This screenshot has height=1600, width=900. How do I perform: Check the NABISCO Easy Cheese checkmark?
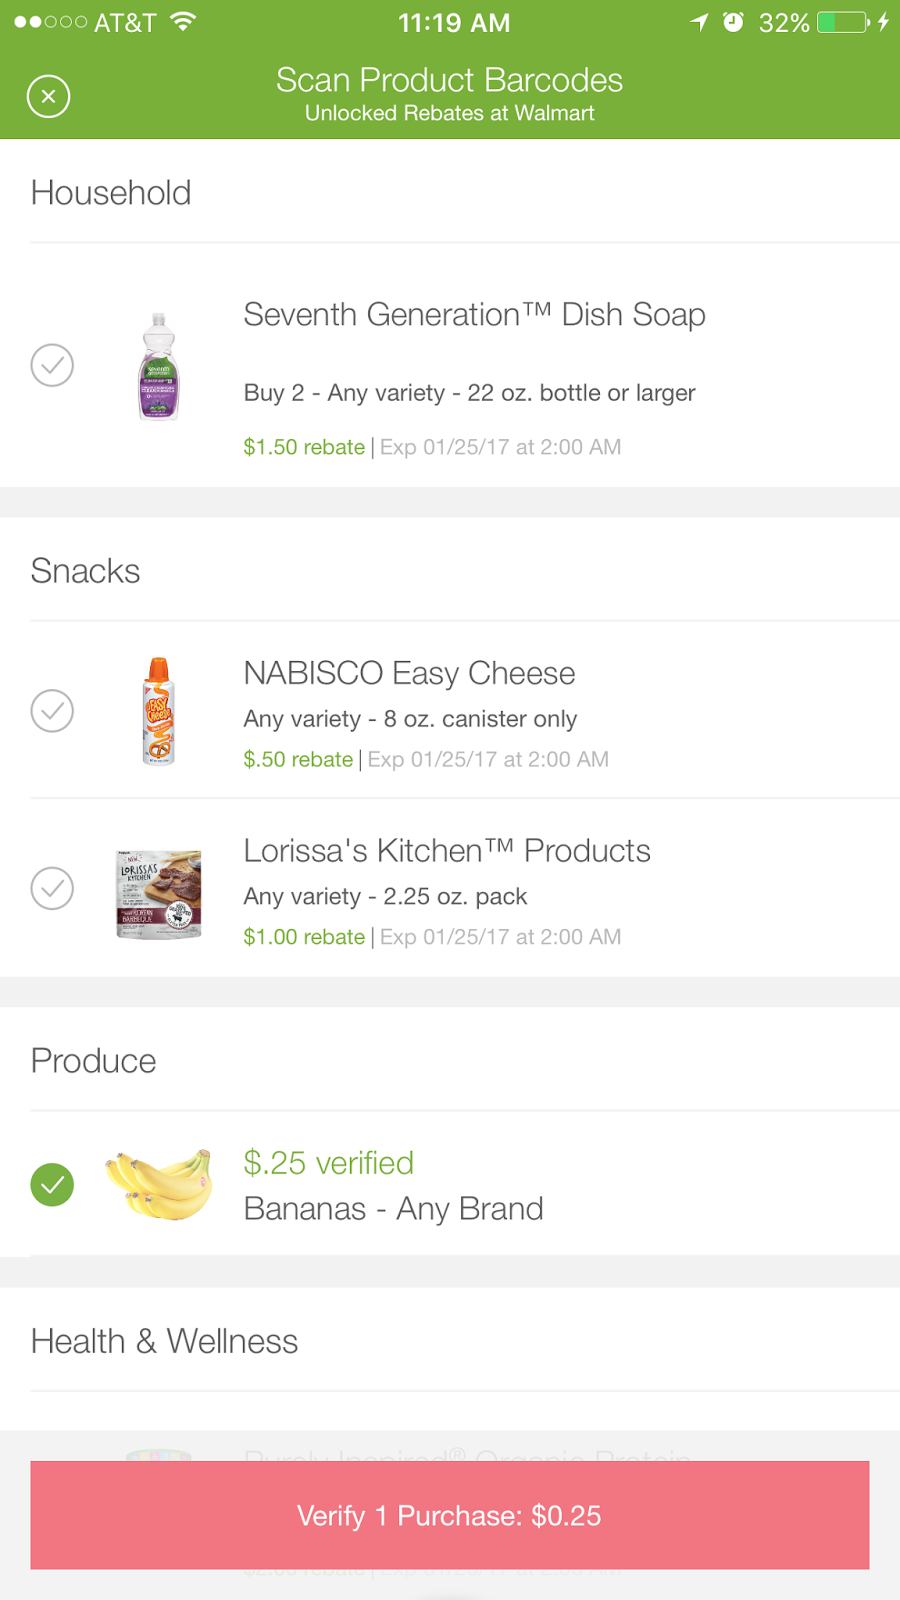52,711
